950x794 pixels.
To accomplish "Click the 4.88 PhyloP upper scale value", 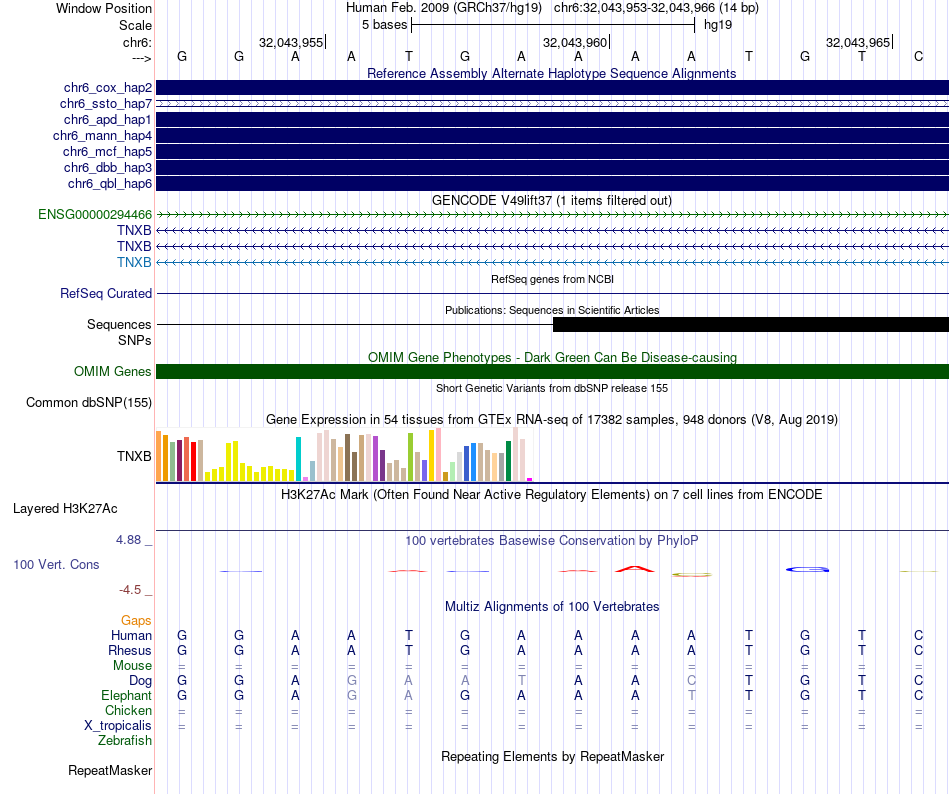I will tap(128, 540).
